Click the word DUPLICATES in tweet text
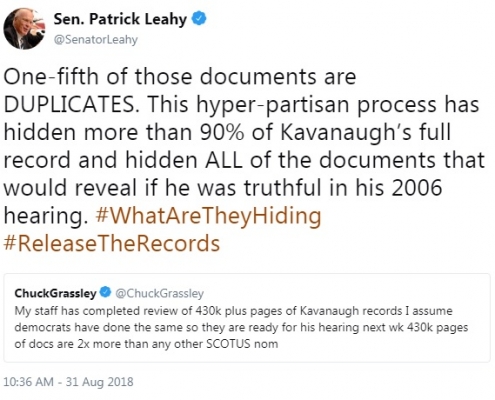The width and height of the screenshot is (495, 400). [71, 104]
